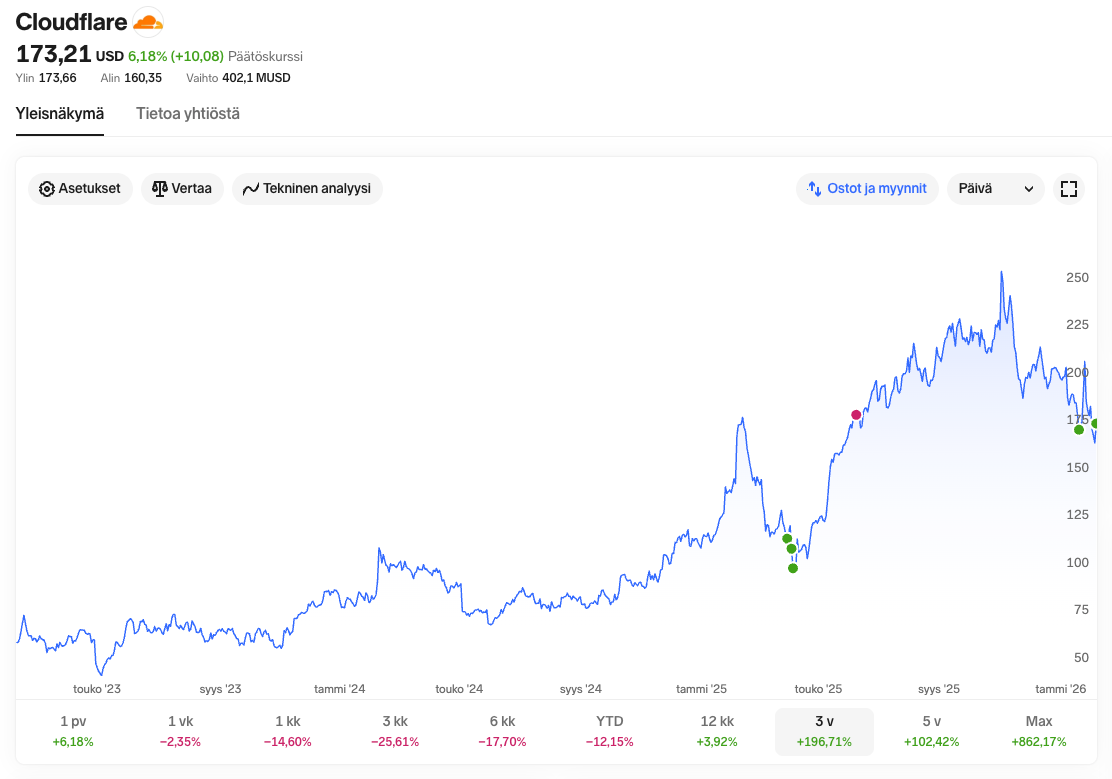The width and height of the screenshot is (1112, 779).
Task: Select the 12 kk time range
Action: point(717,731)
